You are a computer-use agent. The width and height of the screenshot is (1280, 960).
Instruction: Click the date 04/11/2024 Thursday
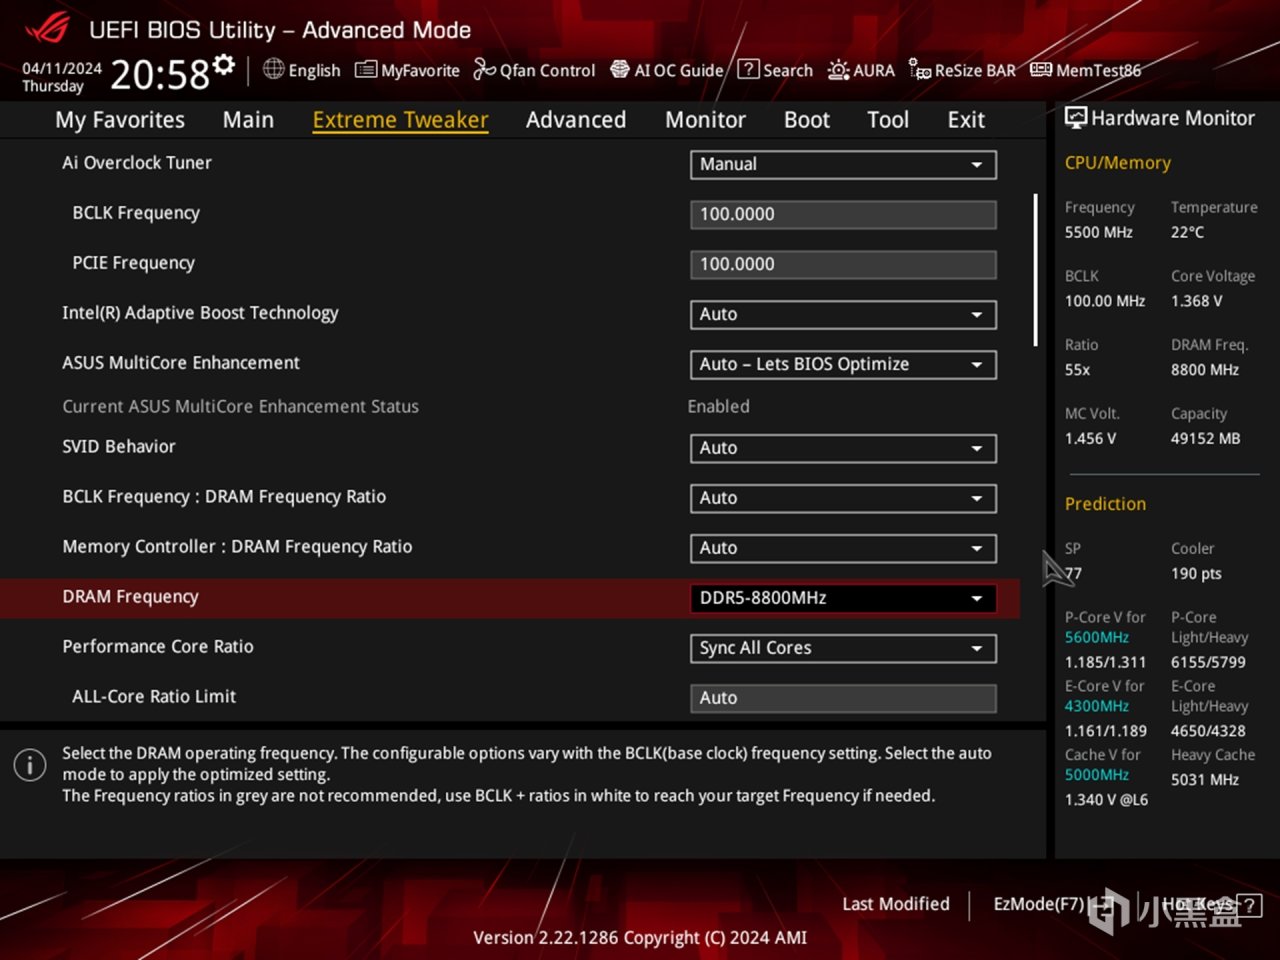tap(62, 77)
